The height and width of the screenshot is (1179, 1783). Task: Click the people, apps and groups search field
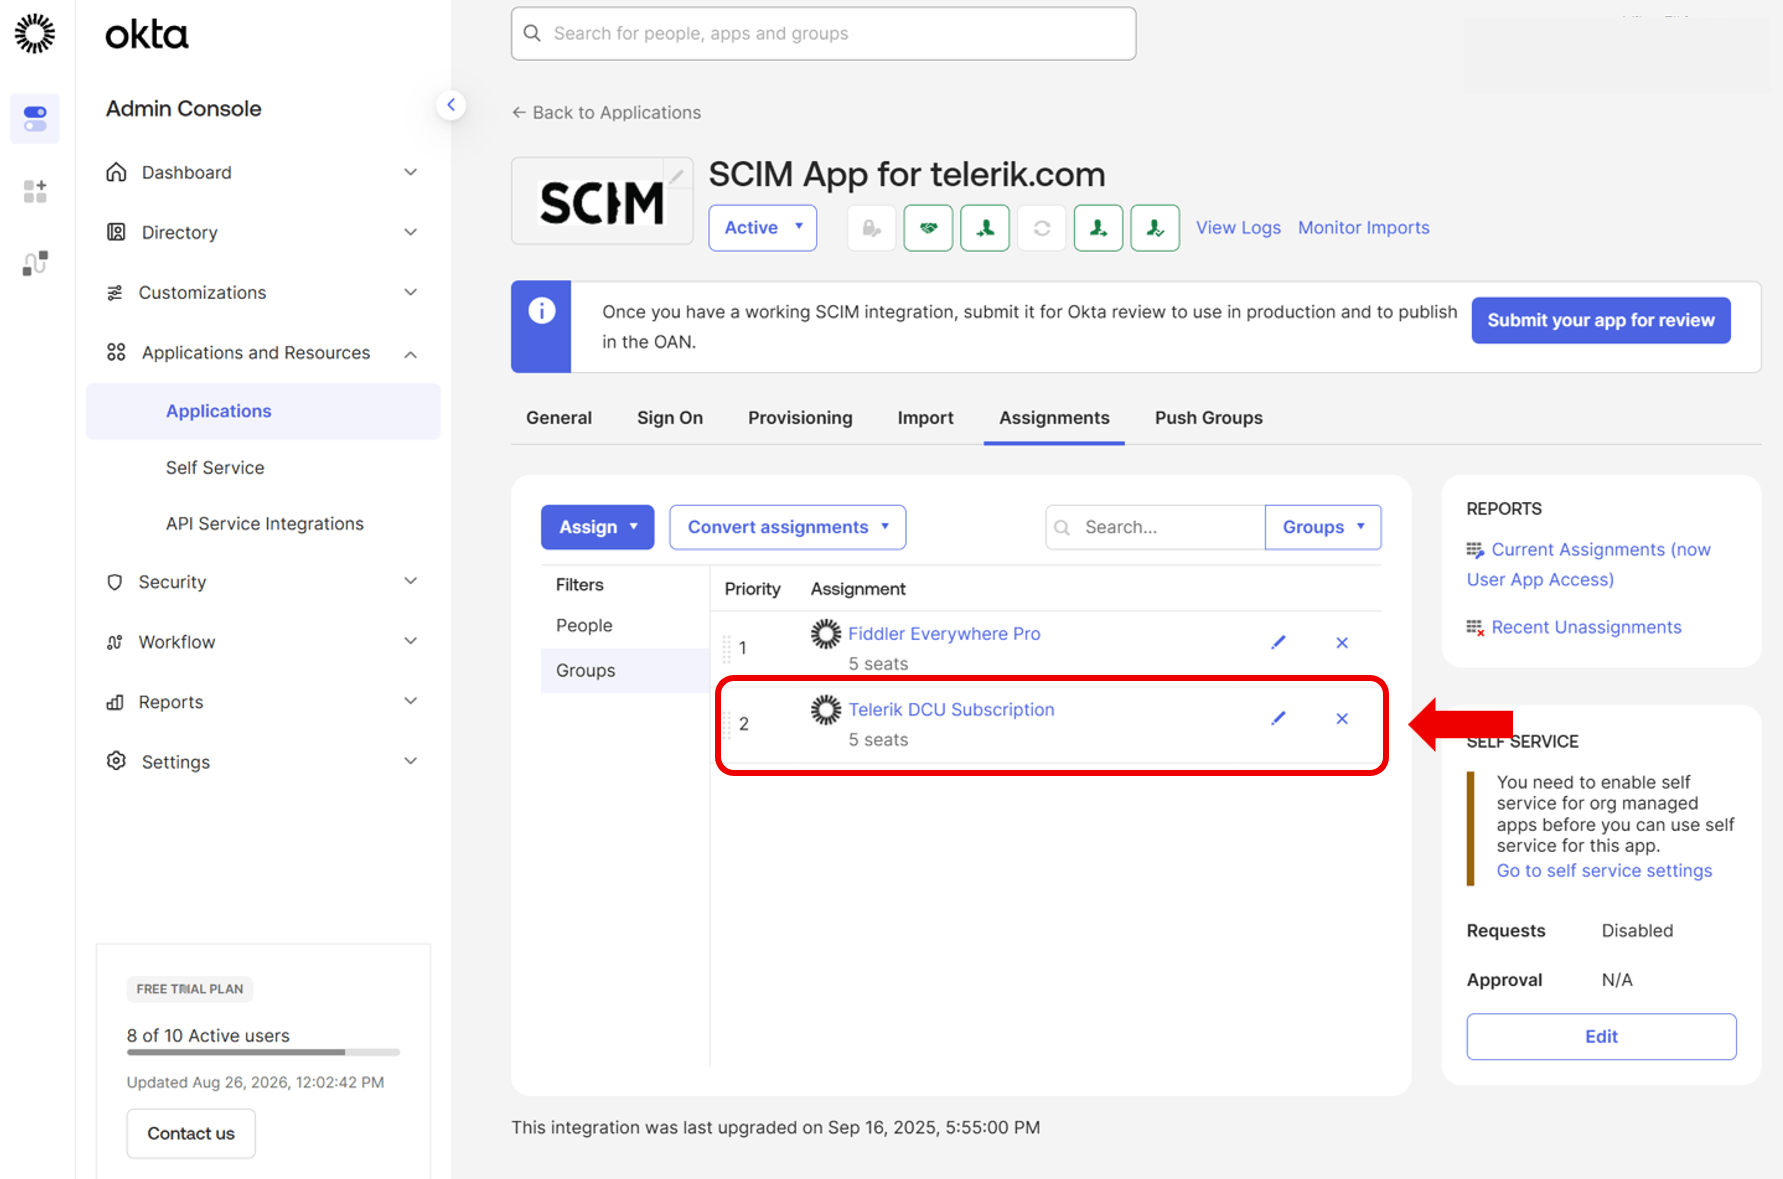click(x=823, y=34)
